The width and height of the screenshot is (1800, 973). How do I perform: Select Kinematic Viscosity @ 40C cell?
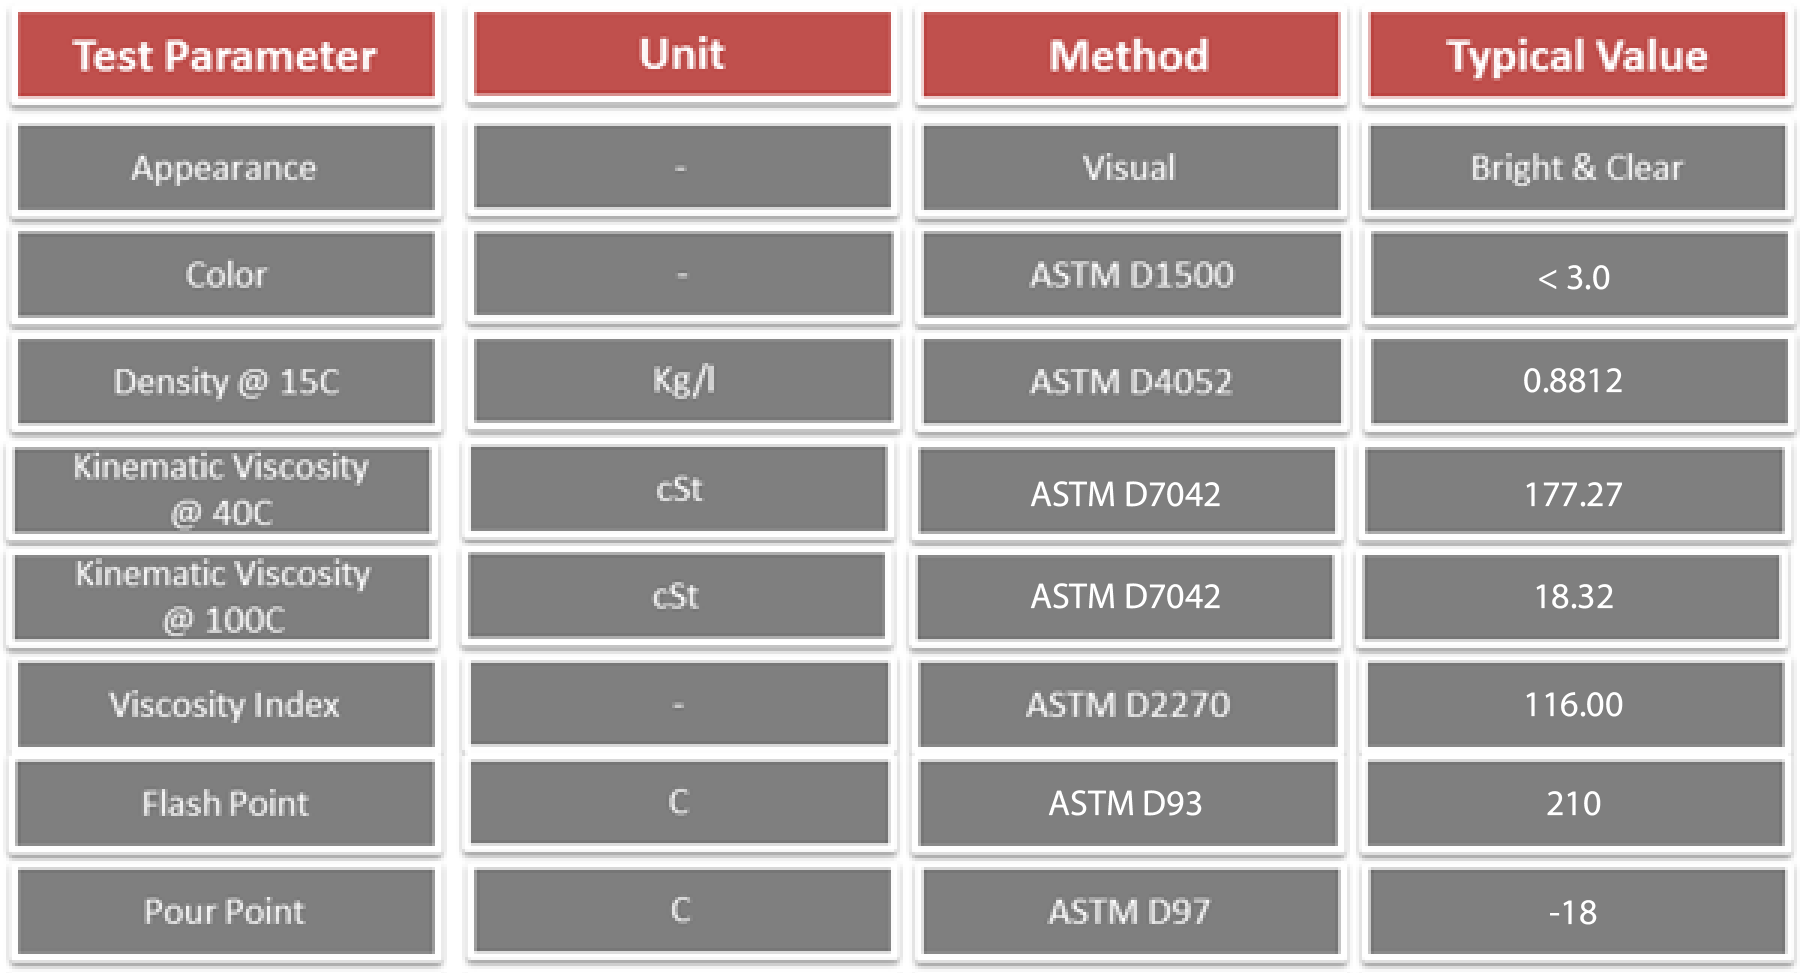[222, 490]
